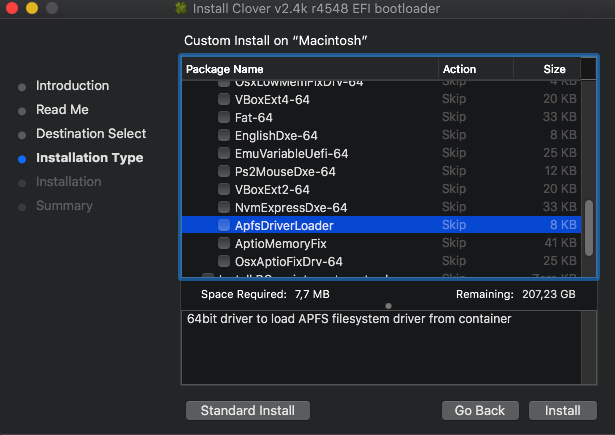Check the VBoxExt2-64 checkbox
Screen dimensions: 615x435
[x=224, y=189]
